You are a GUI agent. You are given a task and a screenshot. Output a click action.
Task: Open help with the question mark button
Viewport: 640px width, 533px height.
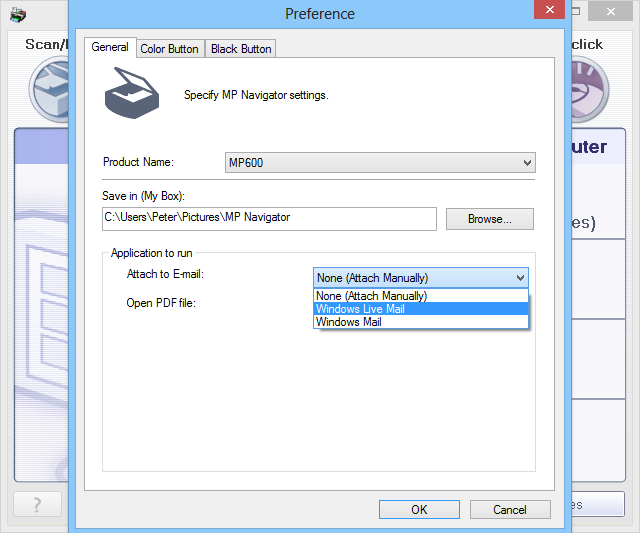pos(38,504)
